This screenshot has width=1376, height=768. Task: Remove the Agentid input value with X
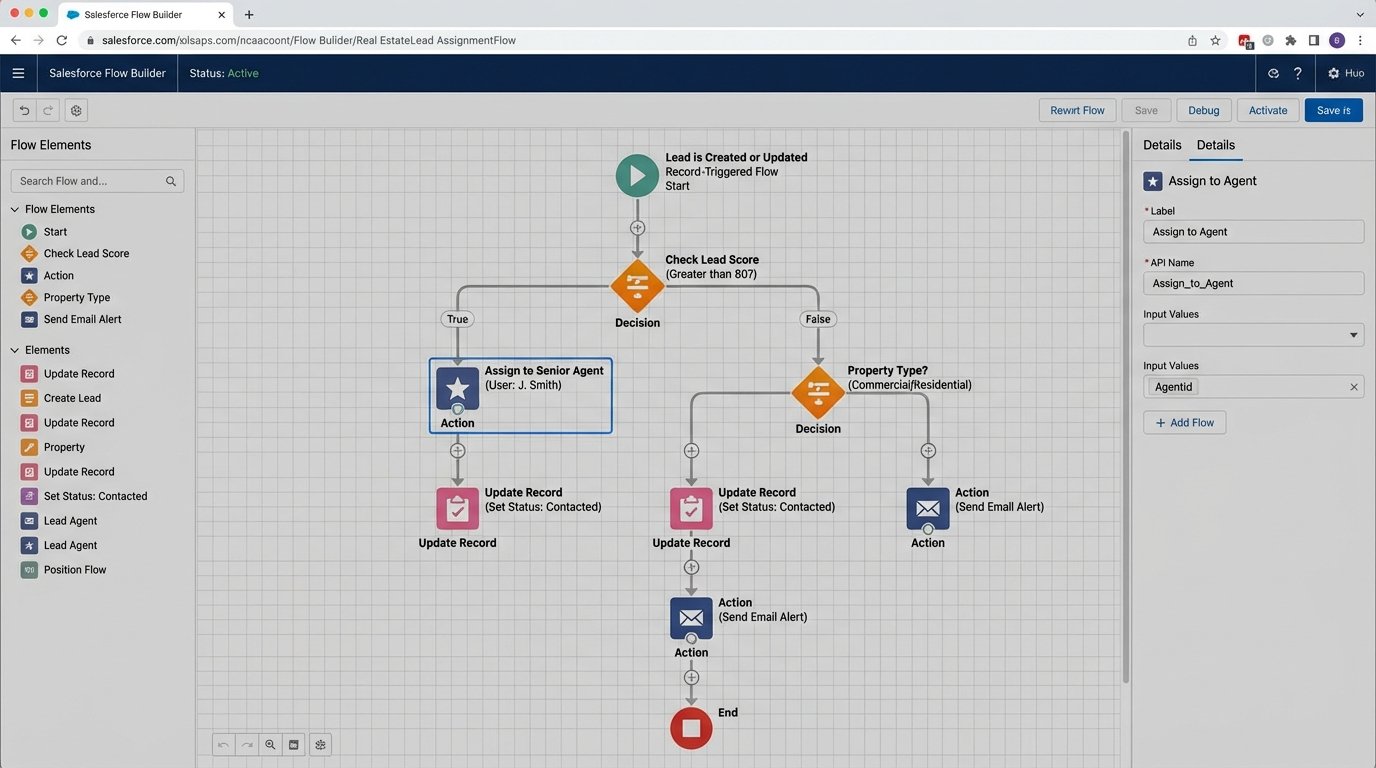1354,387
